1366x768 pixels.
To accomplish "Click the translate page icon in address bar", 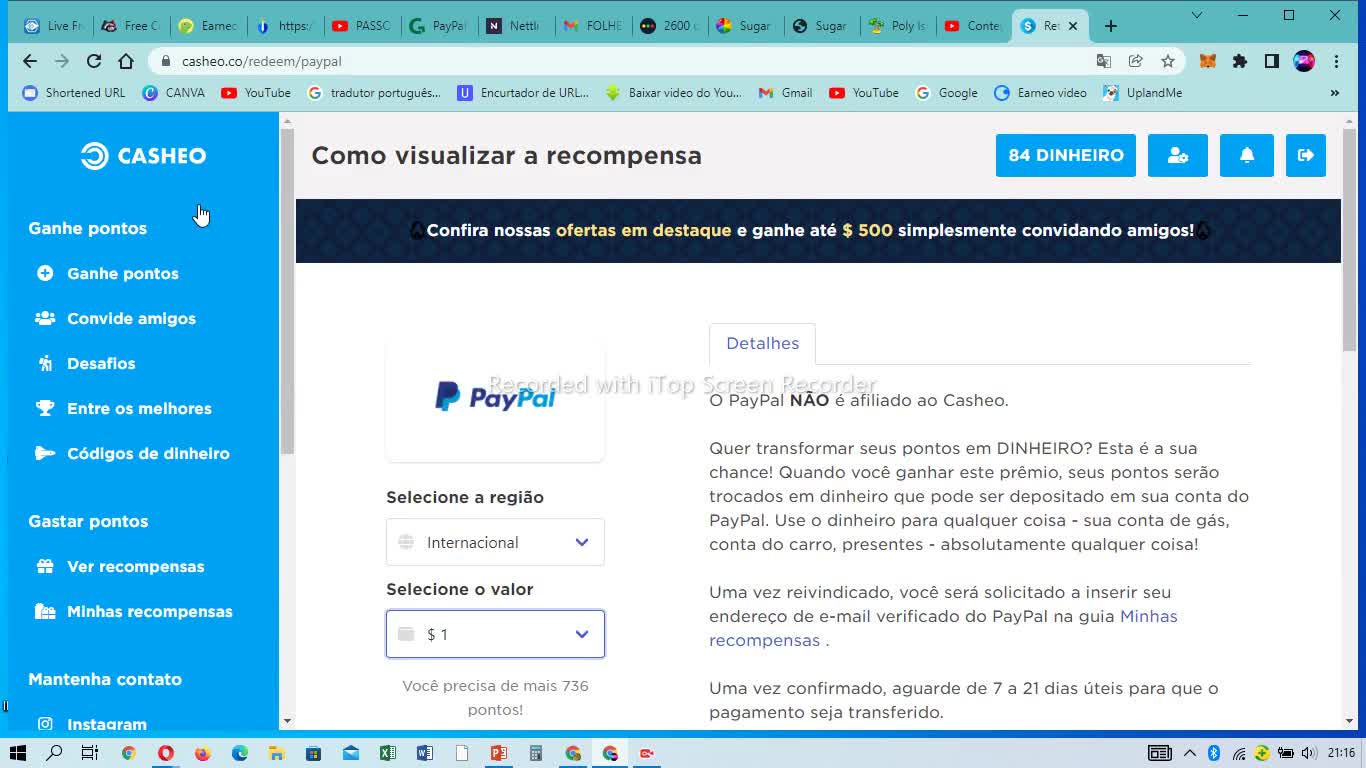I will tap(1104, 61).
